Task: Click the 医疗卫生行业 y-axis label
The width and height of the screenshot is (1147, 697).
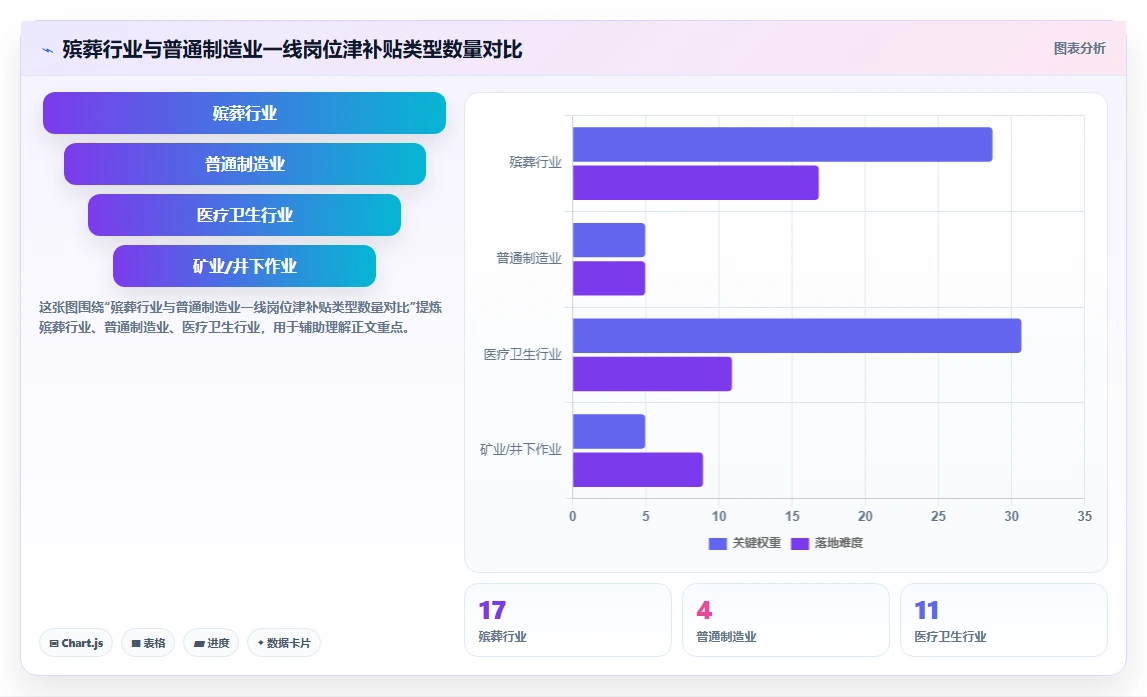Action: click(x=522, y=355)
